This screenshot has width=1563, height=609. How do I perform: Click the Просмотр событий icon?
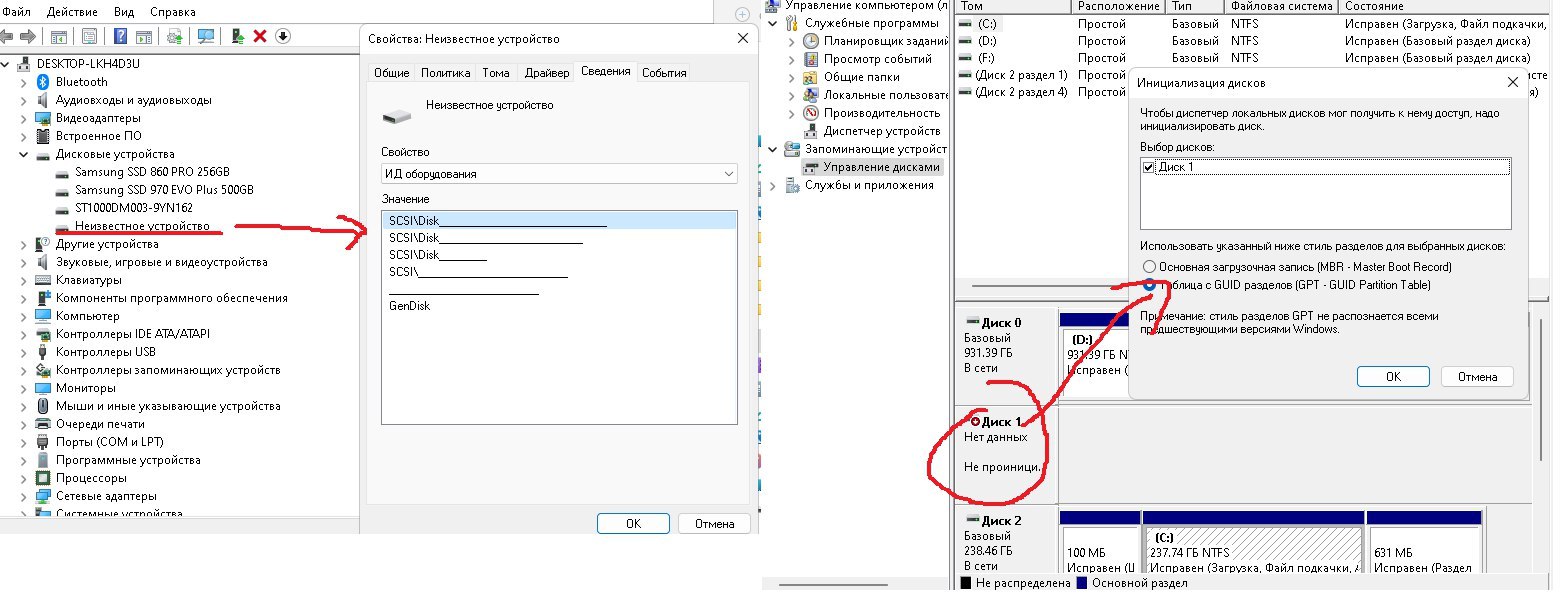812,59
